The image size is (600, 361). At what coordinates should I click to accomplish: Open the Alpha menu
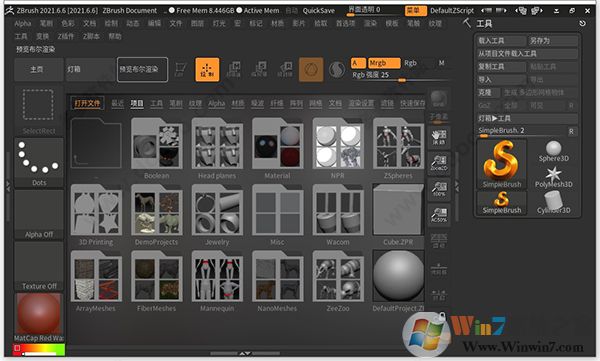(23, 23)
